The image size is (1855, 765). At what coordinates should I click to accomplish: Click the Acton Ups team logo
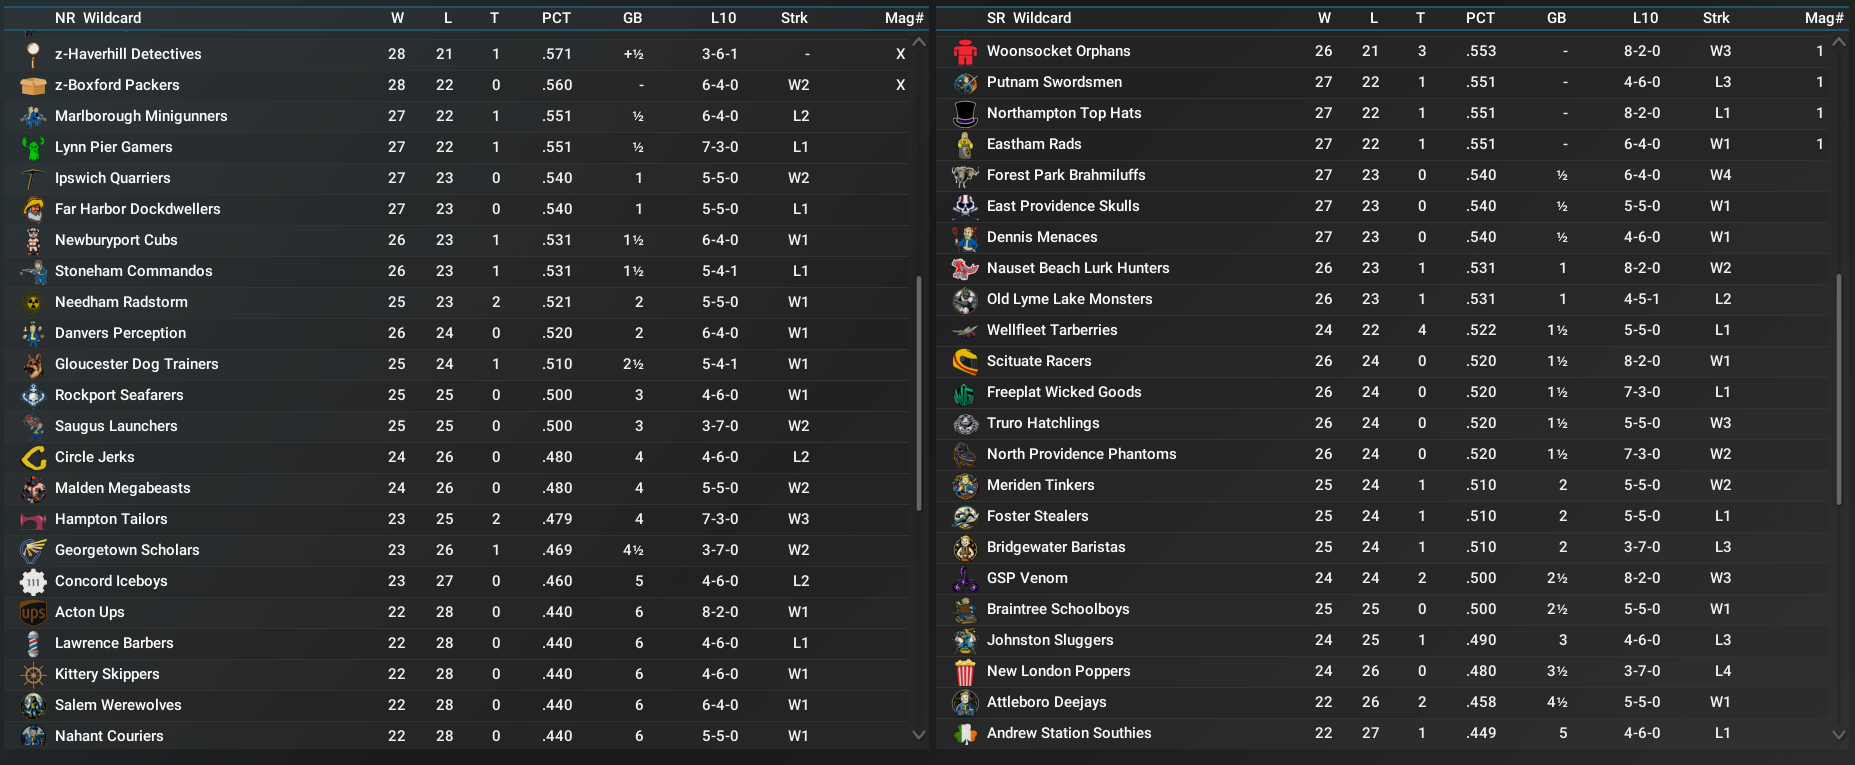pyautogui.click(x=33, y=613)
